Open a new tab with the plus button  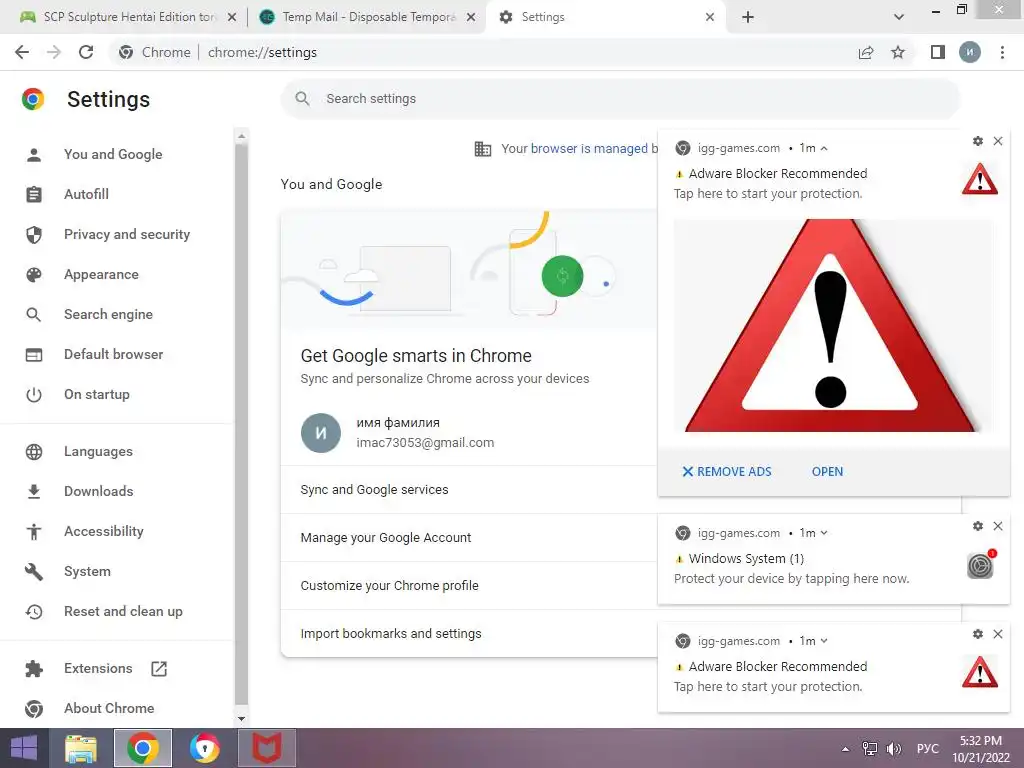point(748,17)
